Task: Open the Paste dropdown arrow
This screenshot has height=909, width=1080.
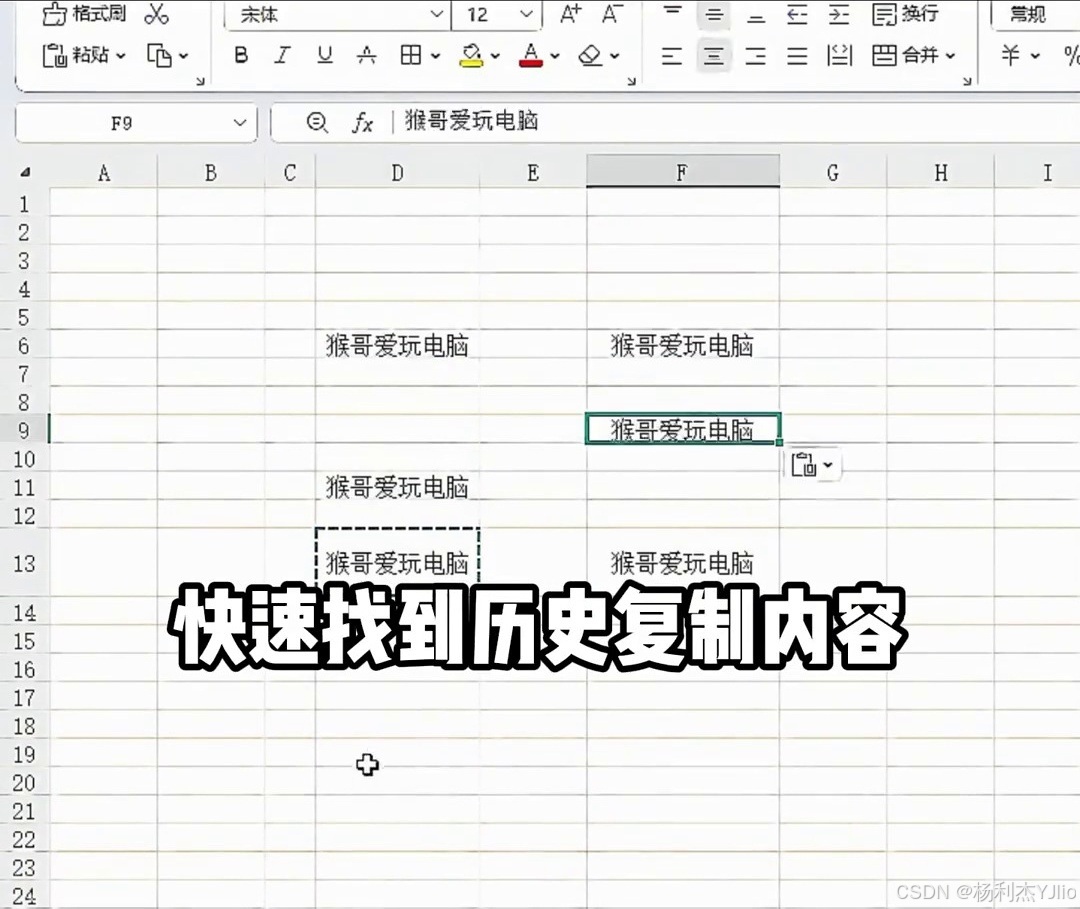Action: [x=121, y=56]
